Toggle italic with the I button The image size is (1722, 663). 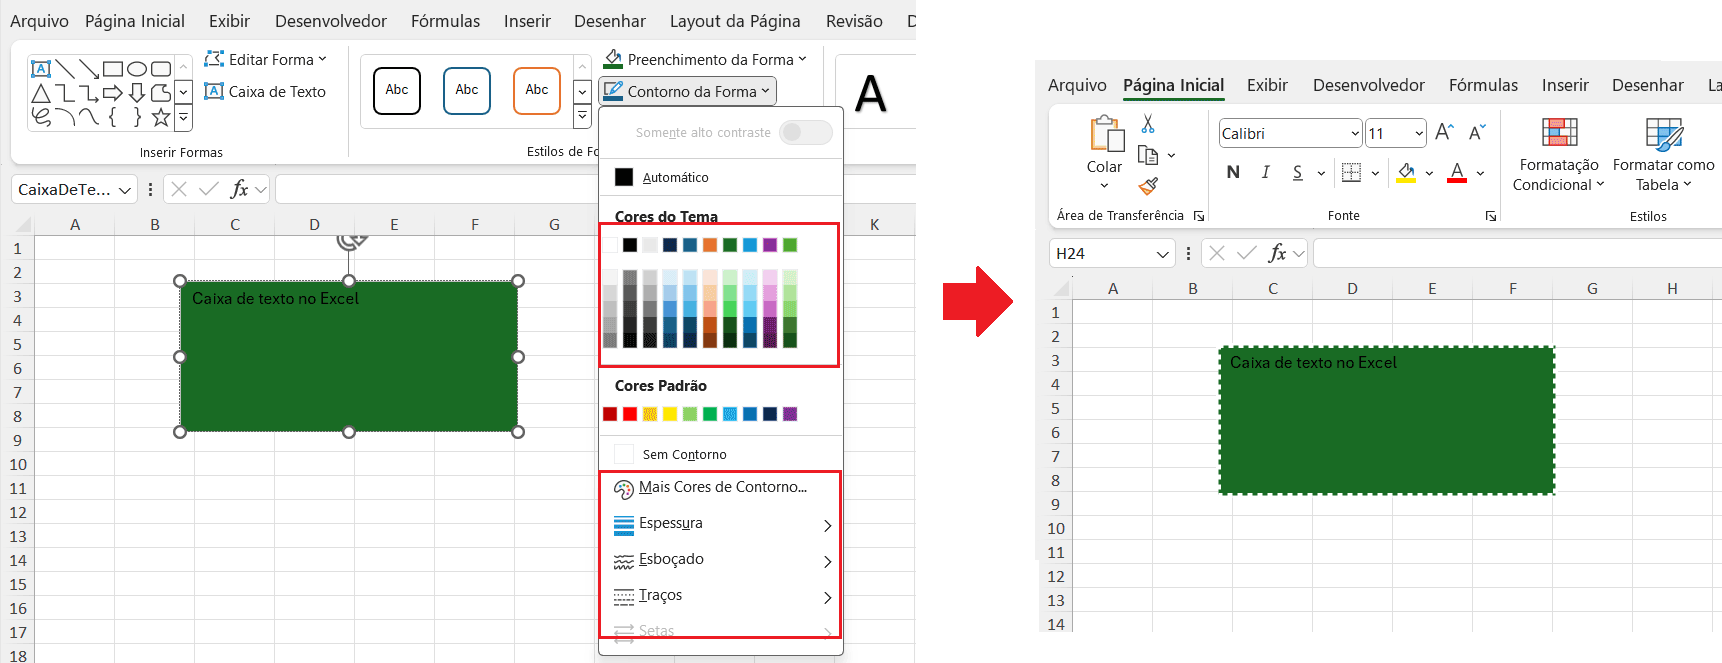click(x=1265, y=173)
